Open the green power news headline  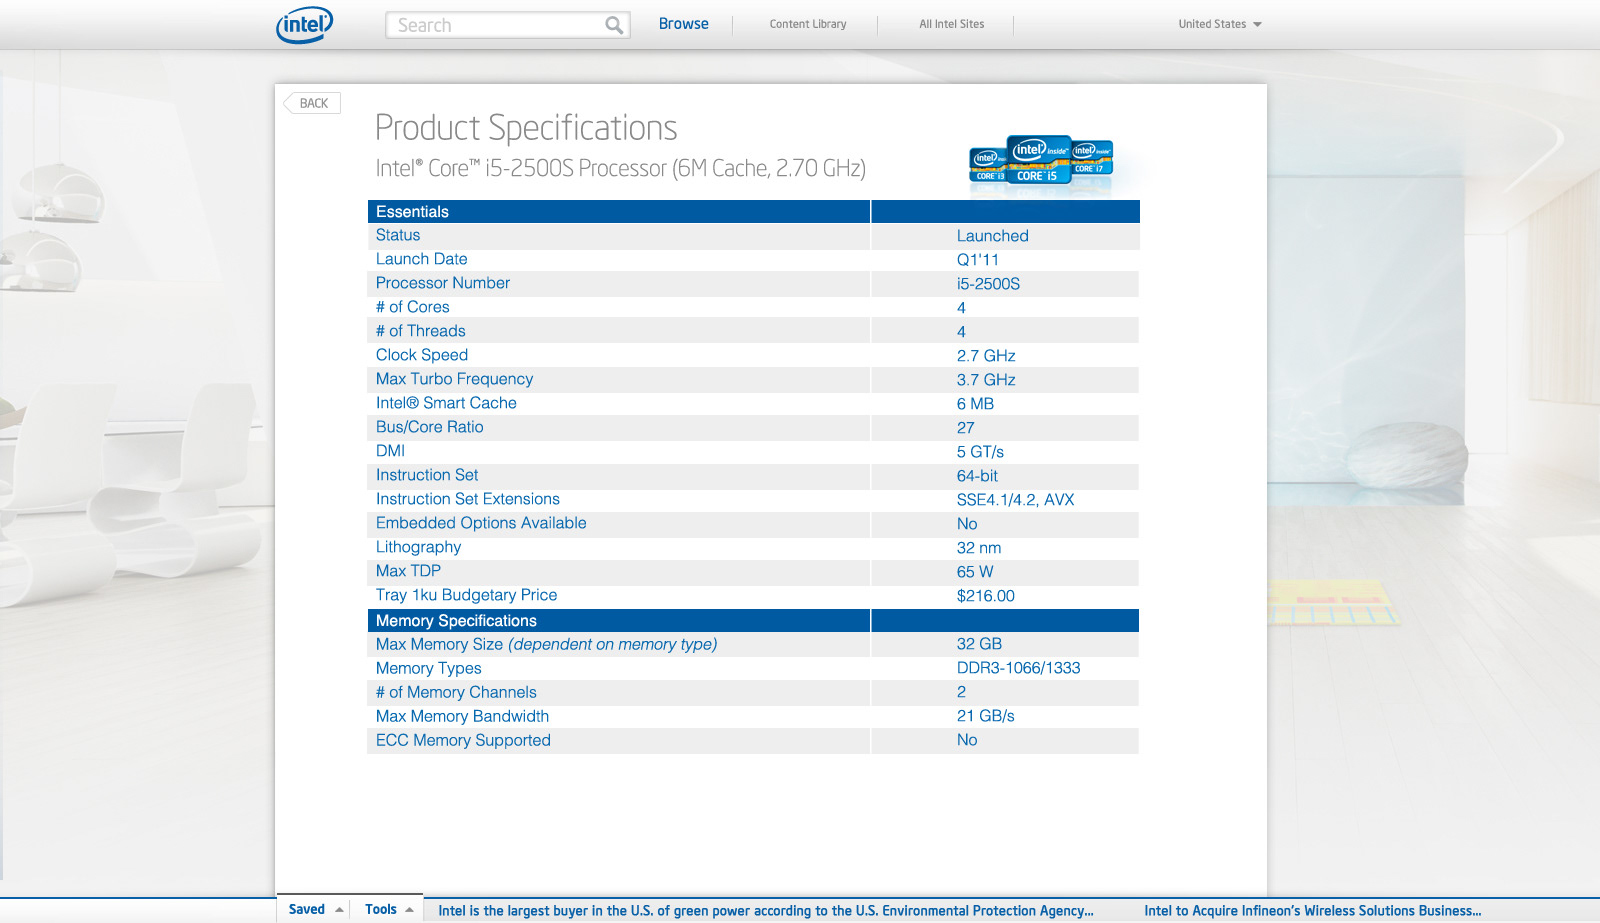tap(766, 911)
